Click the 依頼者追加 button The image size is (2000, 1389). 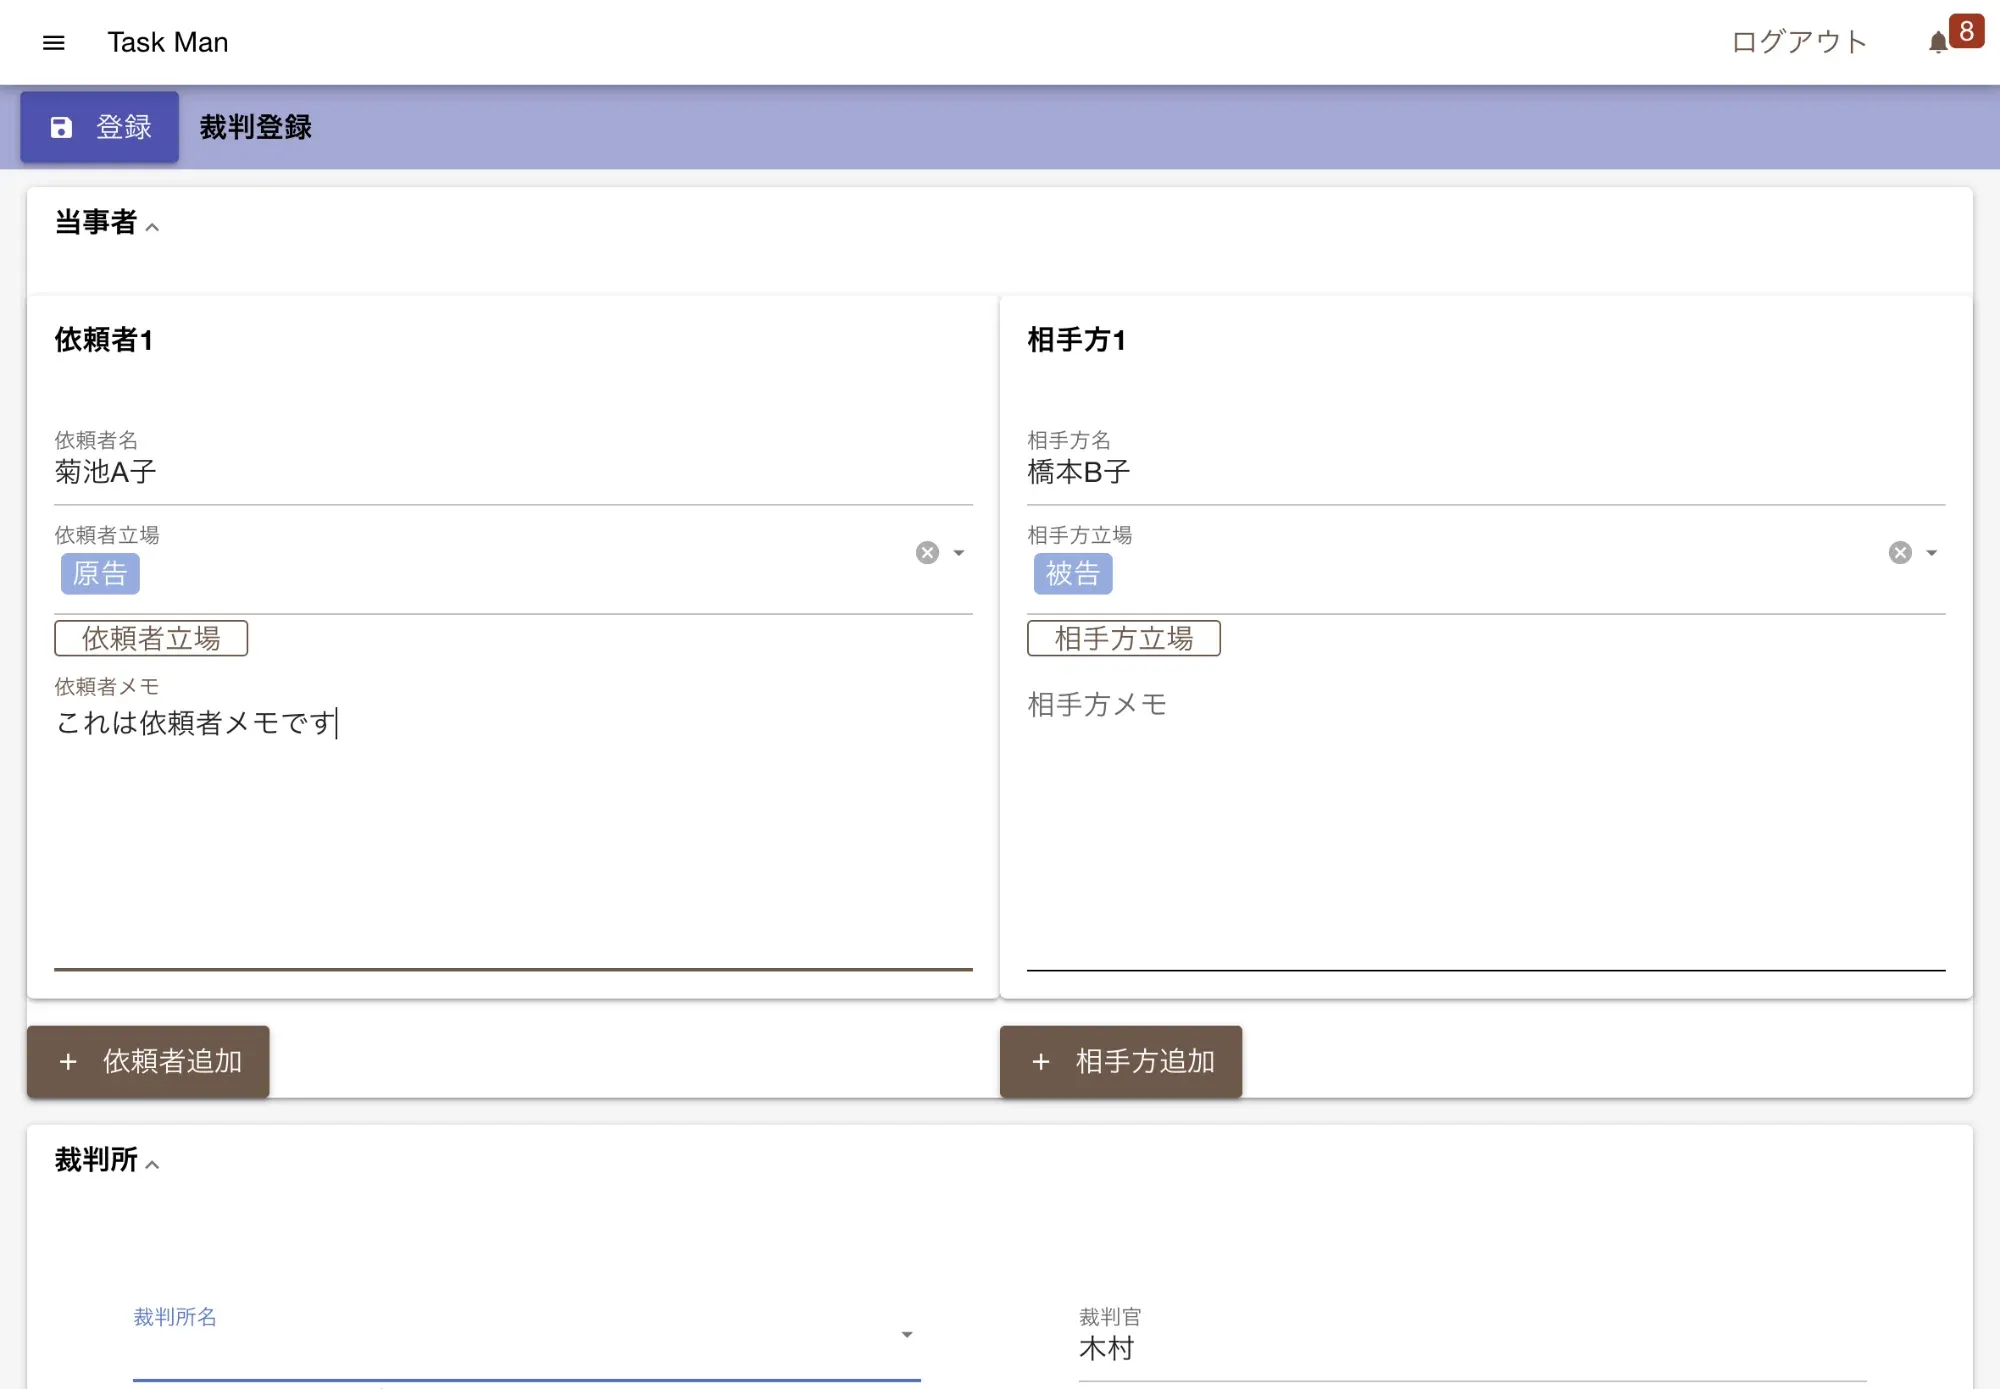pos(148,1061)
